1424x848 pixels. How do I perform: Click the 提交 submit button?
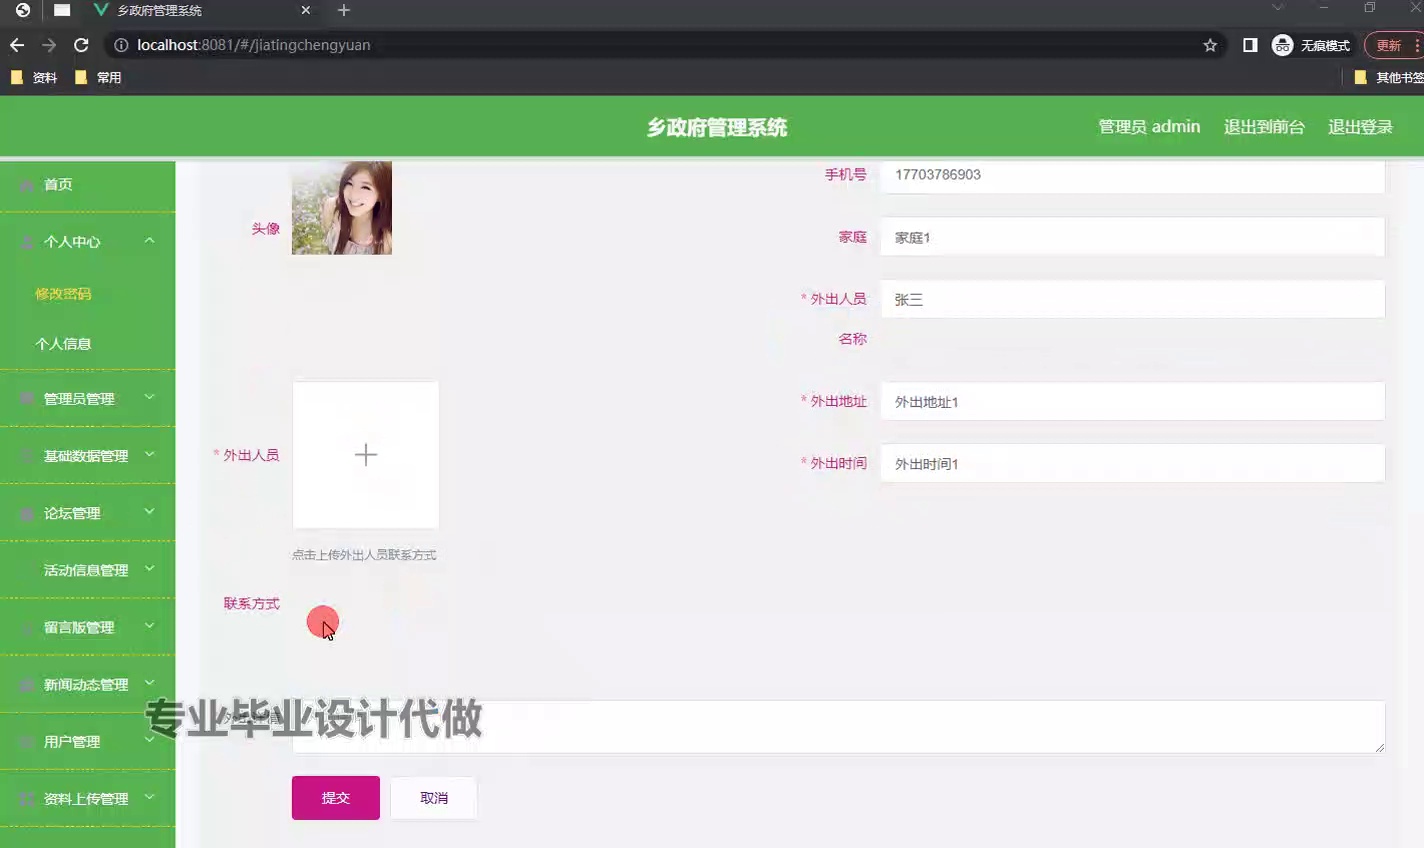click(x=335, y=797)
